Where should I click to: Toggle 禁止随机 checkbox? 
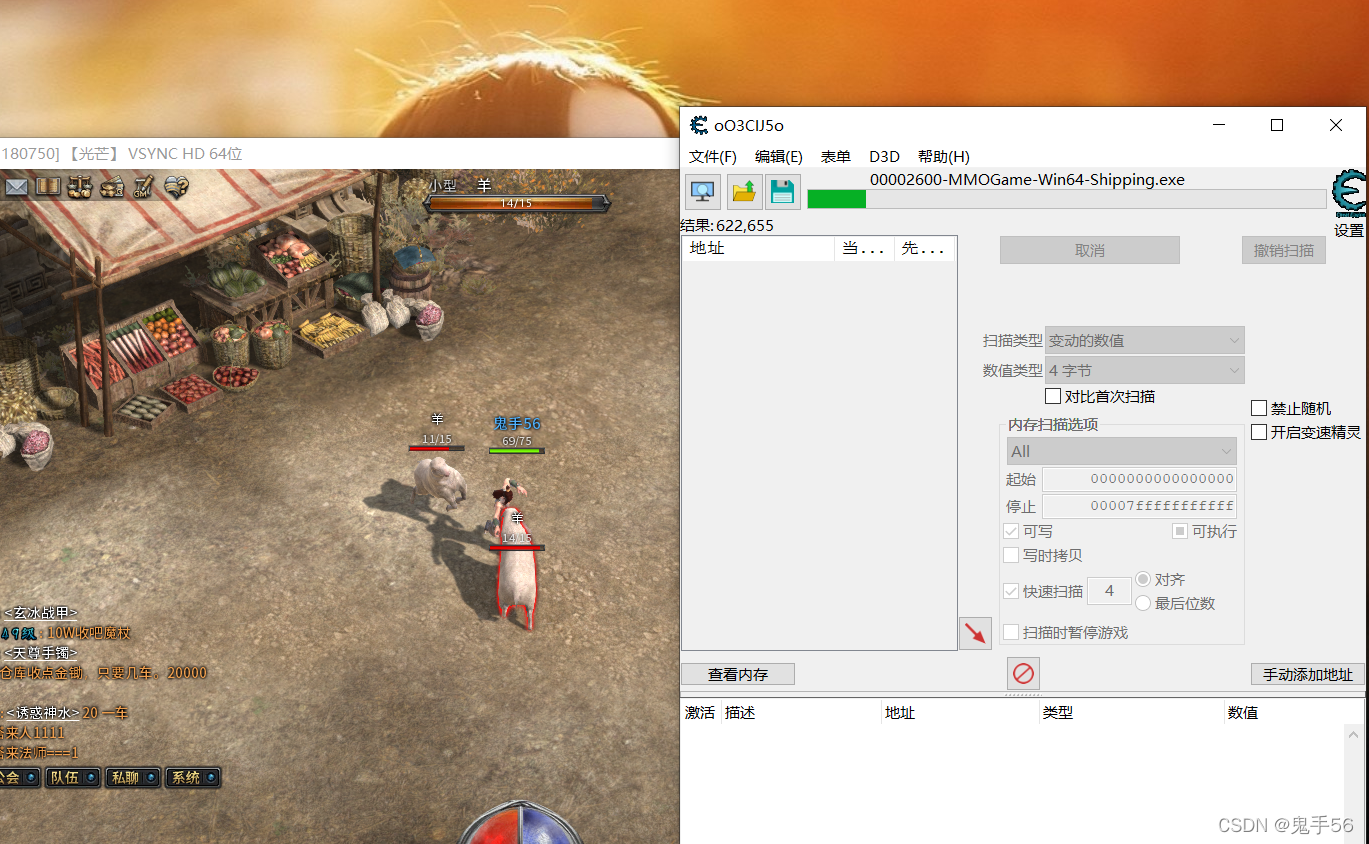pos(1259,408)
